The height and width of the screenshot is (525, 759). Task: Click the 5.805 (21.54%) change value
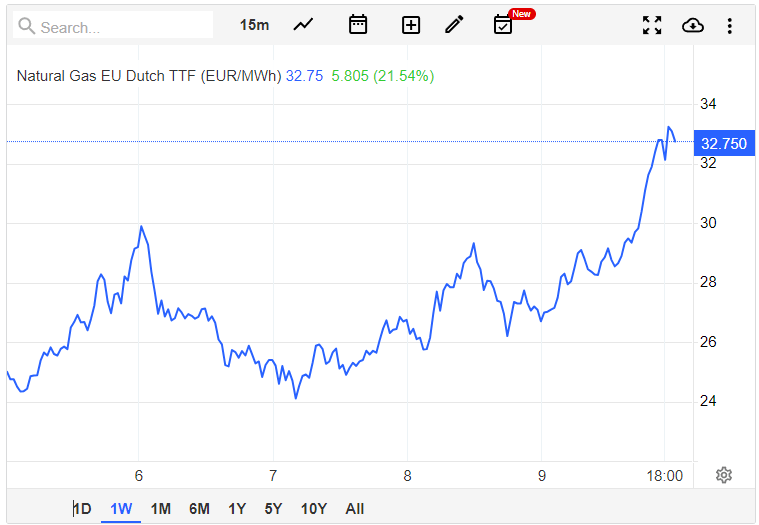click(382, 76)
